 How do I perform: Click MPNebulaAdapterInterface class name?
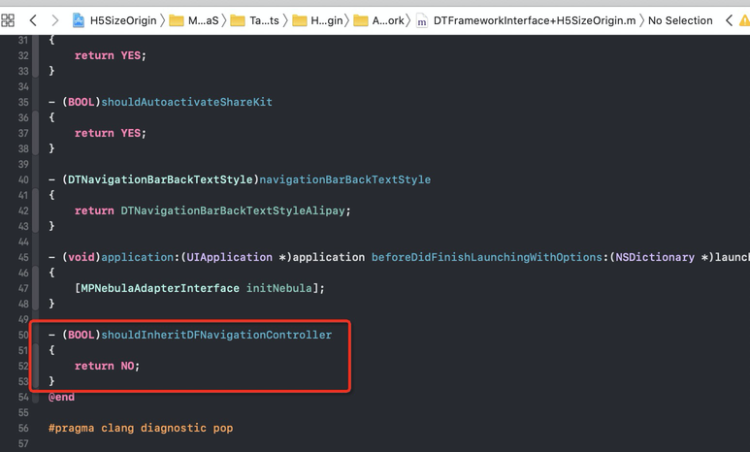tap(160, 288)
